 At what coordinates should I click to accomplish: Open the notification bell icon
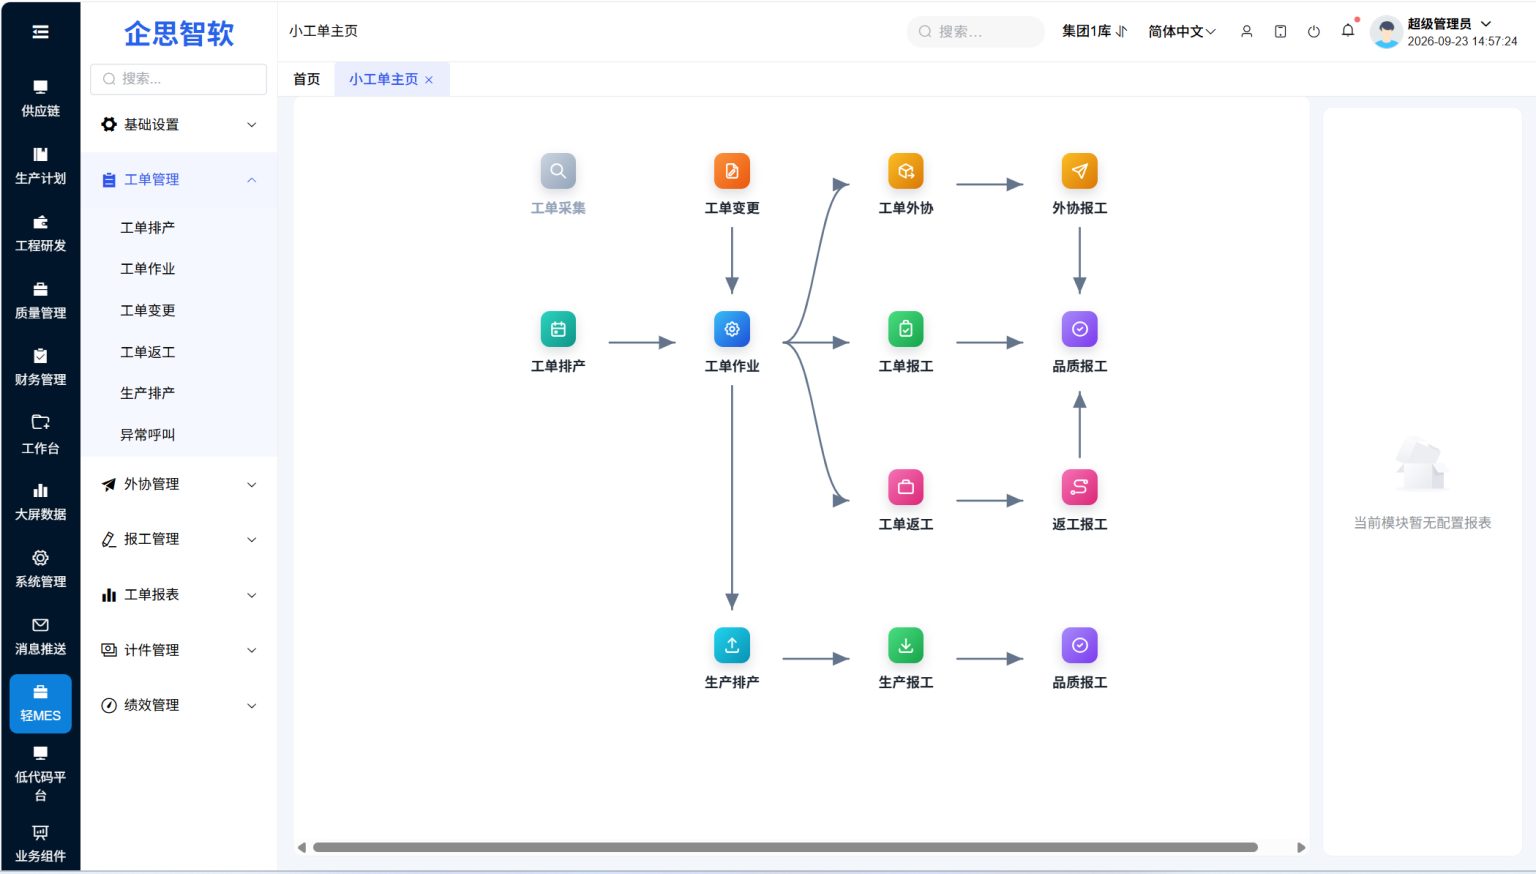1348,30
